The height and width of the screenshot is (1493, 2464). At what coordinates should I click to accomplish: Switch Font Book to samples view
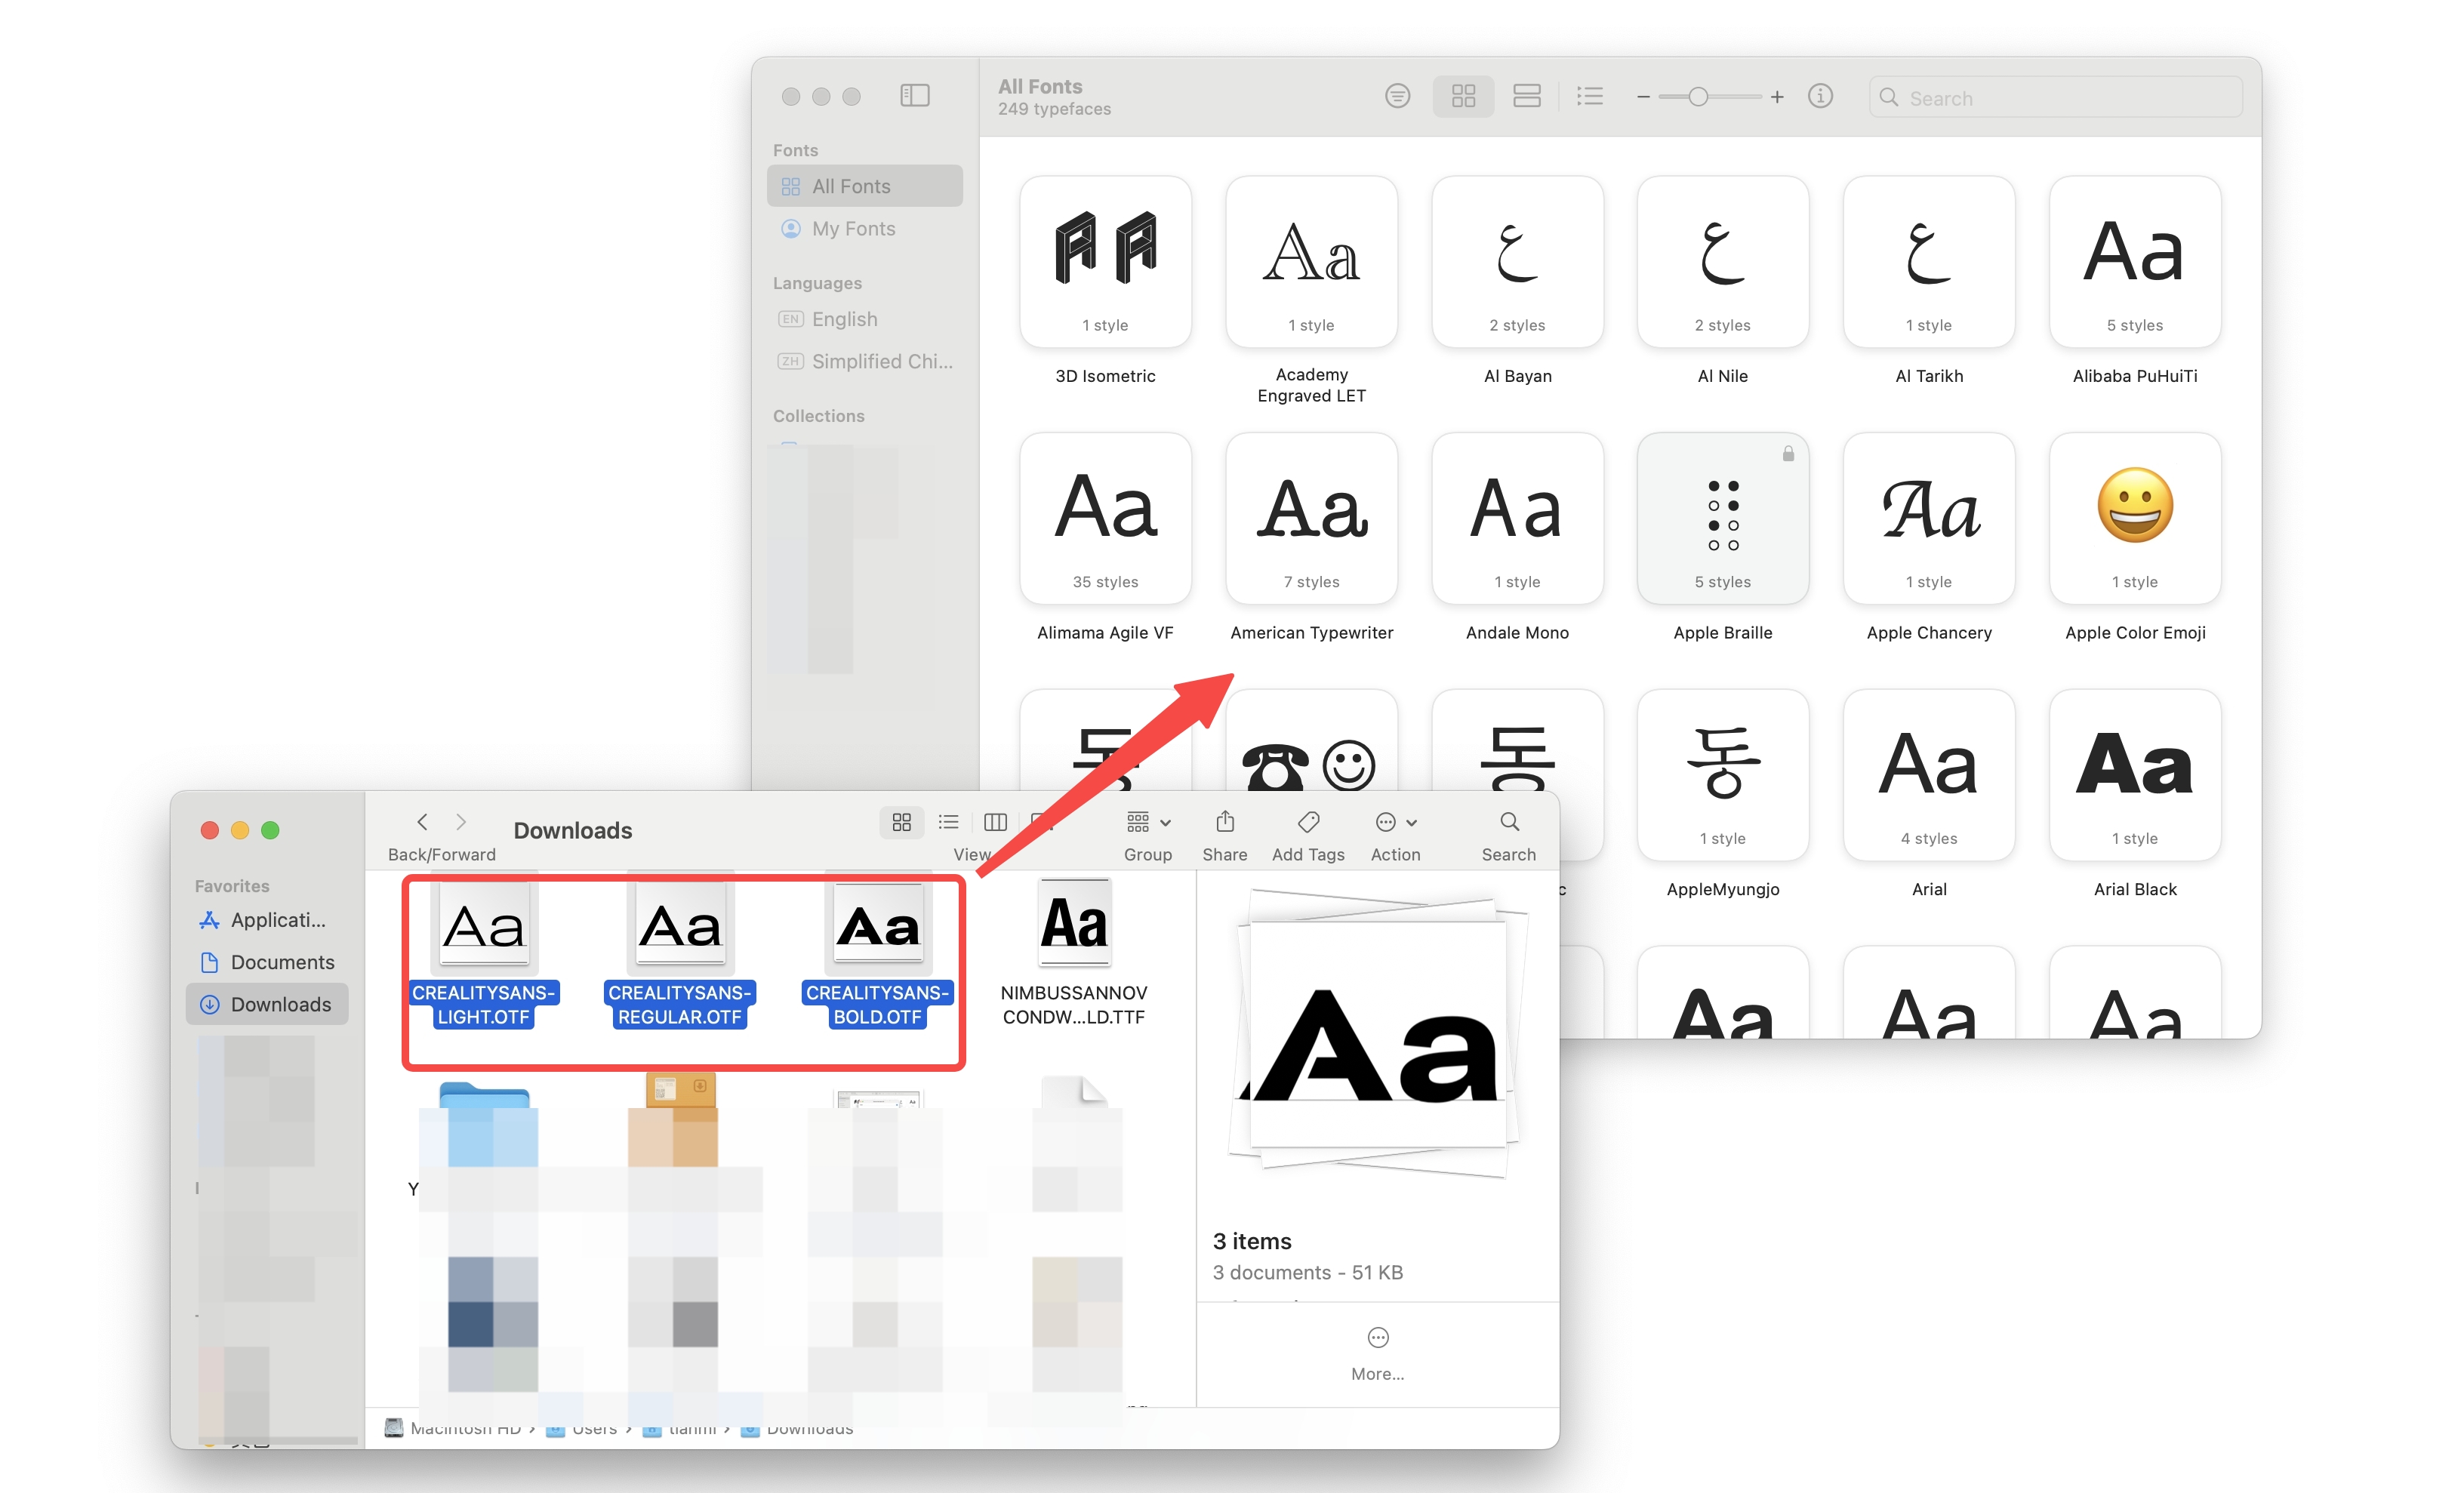1526,96
